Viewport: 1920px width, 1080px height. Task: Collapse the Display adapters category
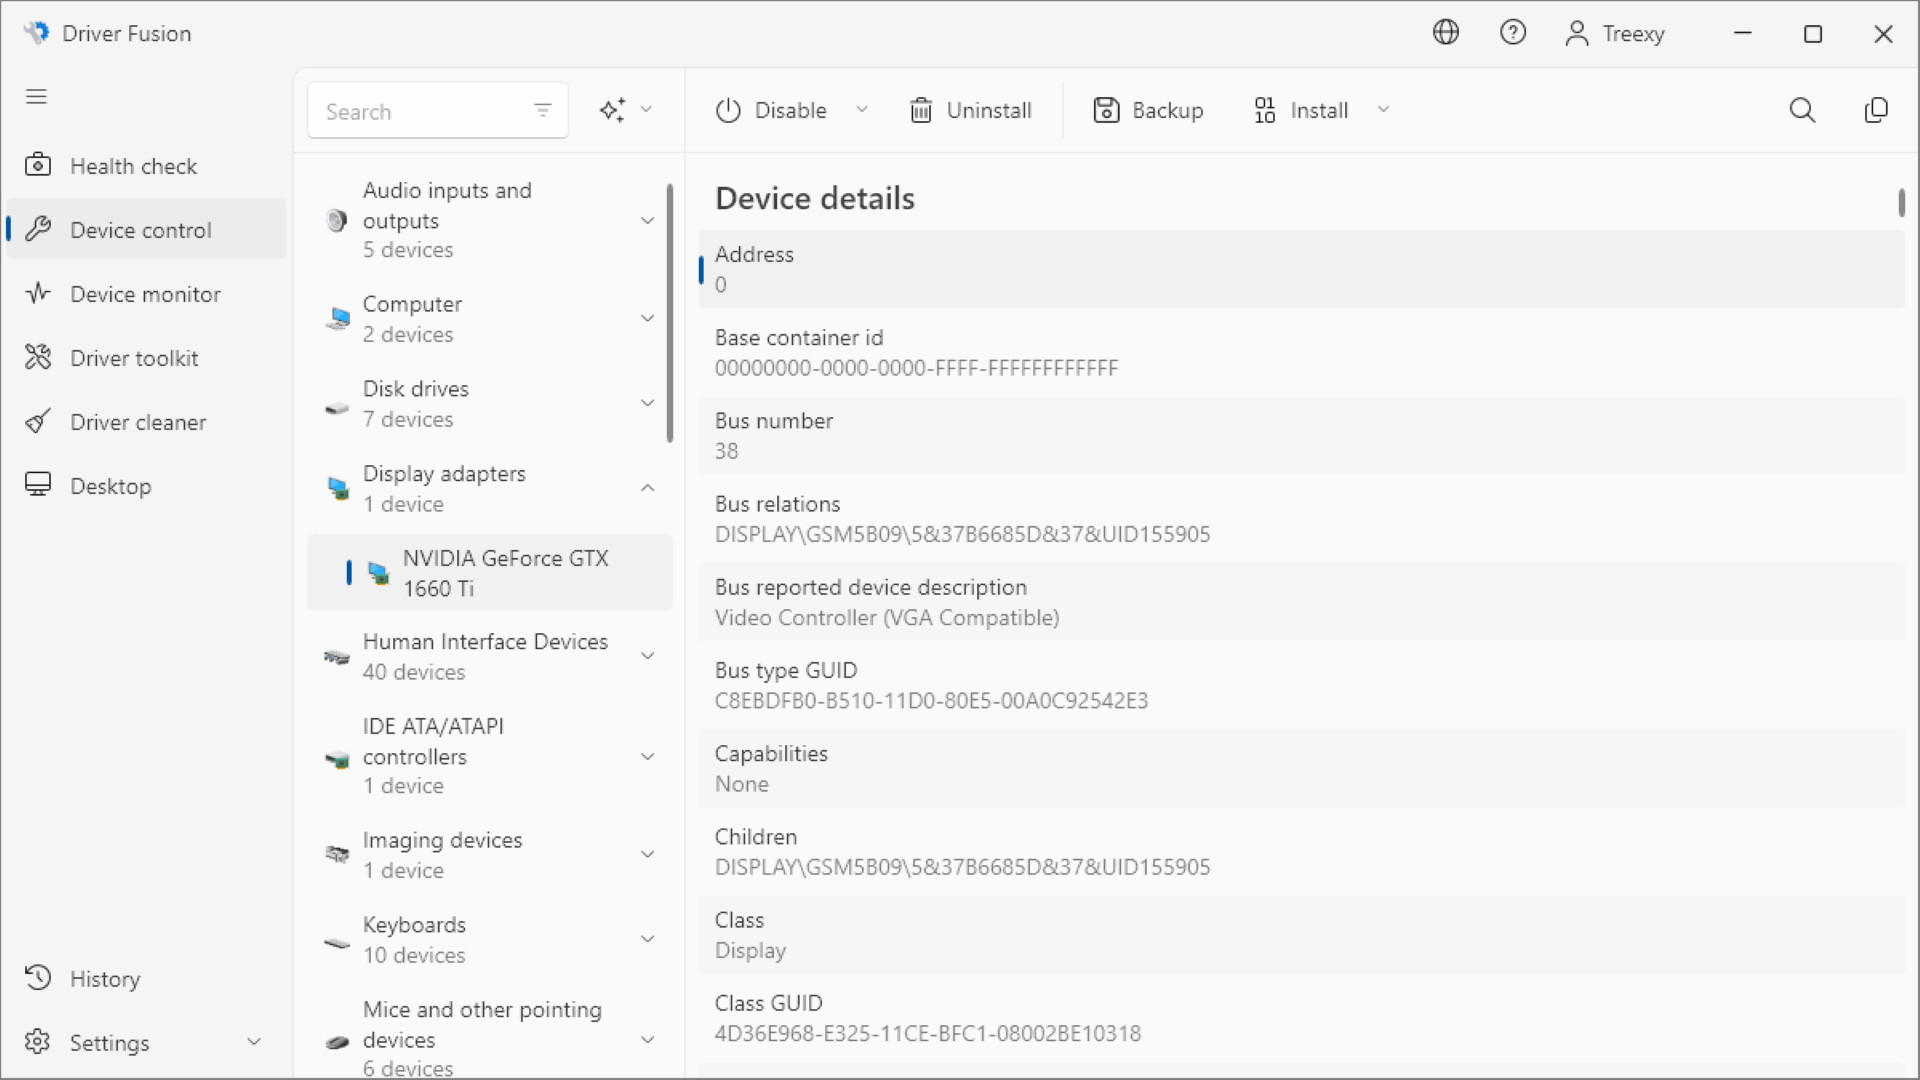647,488
